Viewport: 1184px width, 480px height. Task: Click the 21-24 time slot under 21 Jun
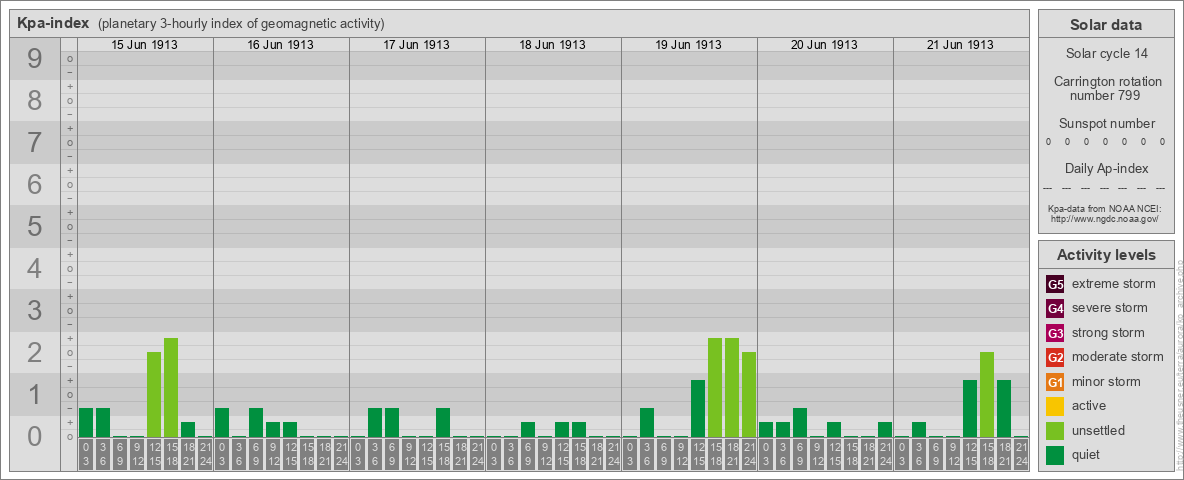(1020, 455)
